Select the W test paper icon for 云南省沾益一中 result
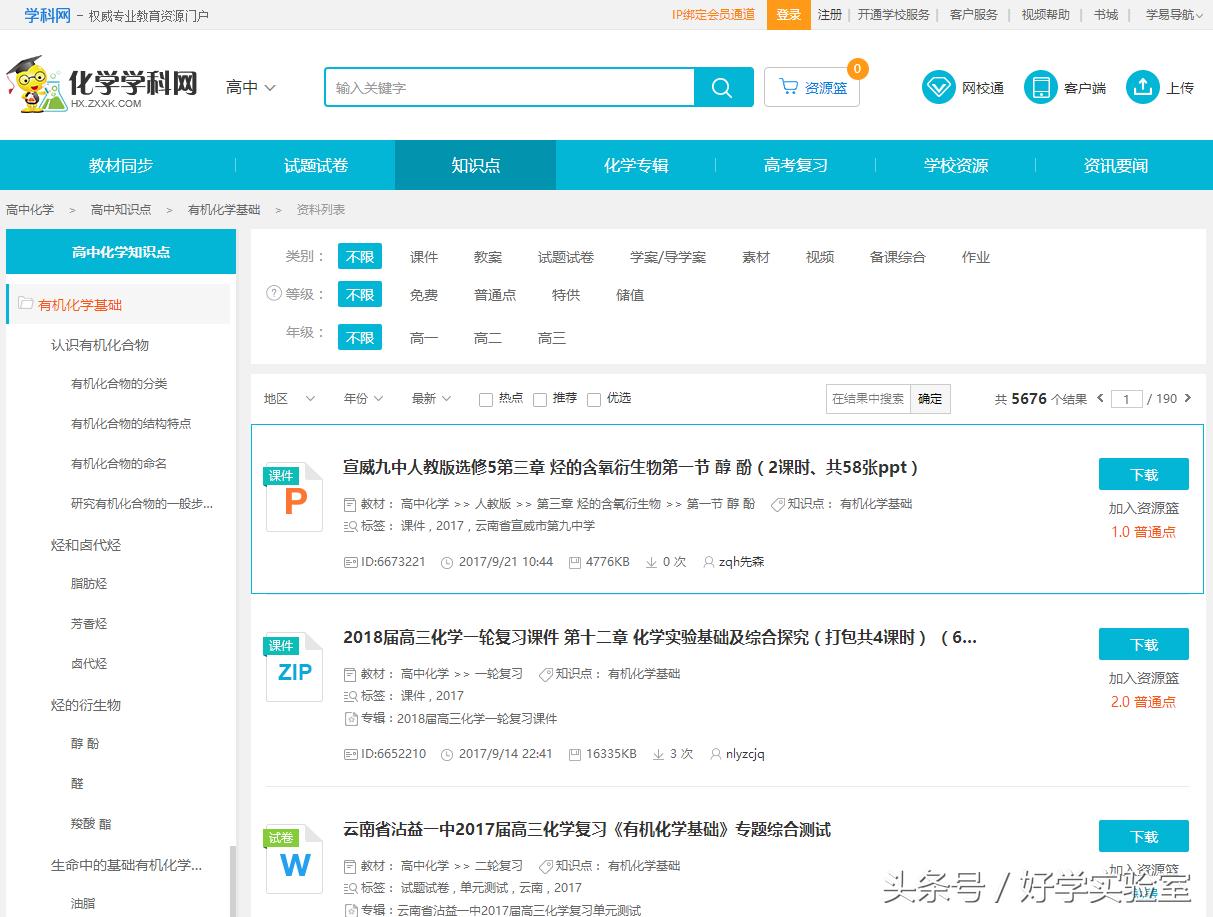Screen dimensions: 1213x917 (x=293, y=860)
